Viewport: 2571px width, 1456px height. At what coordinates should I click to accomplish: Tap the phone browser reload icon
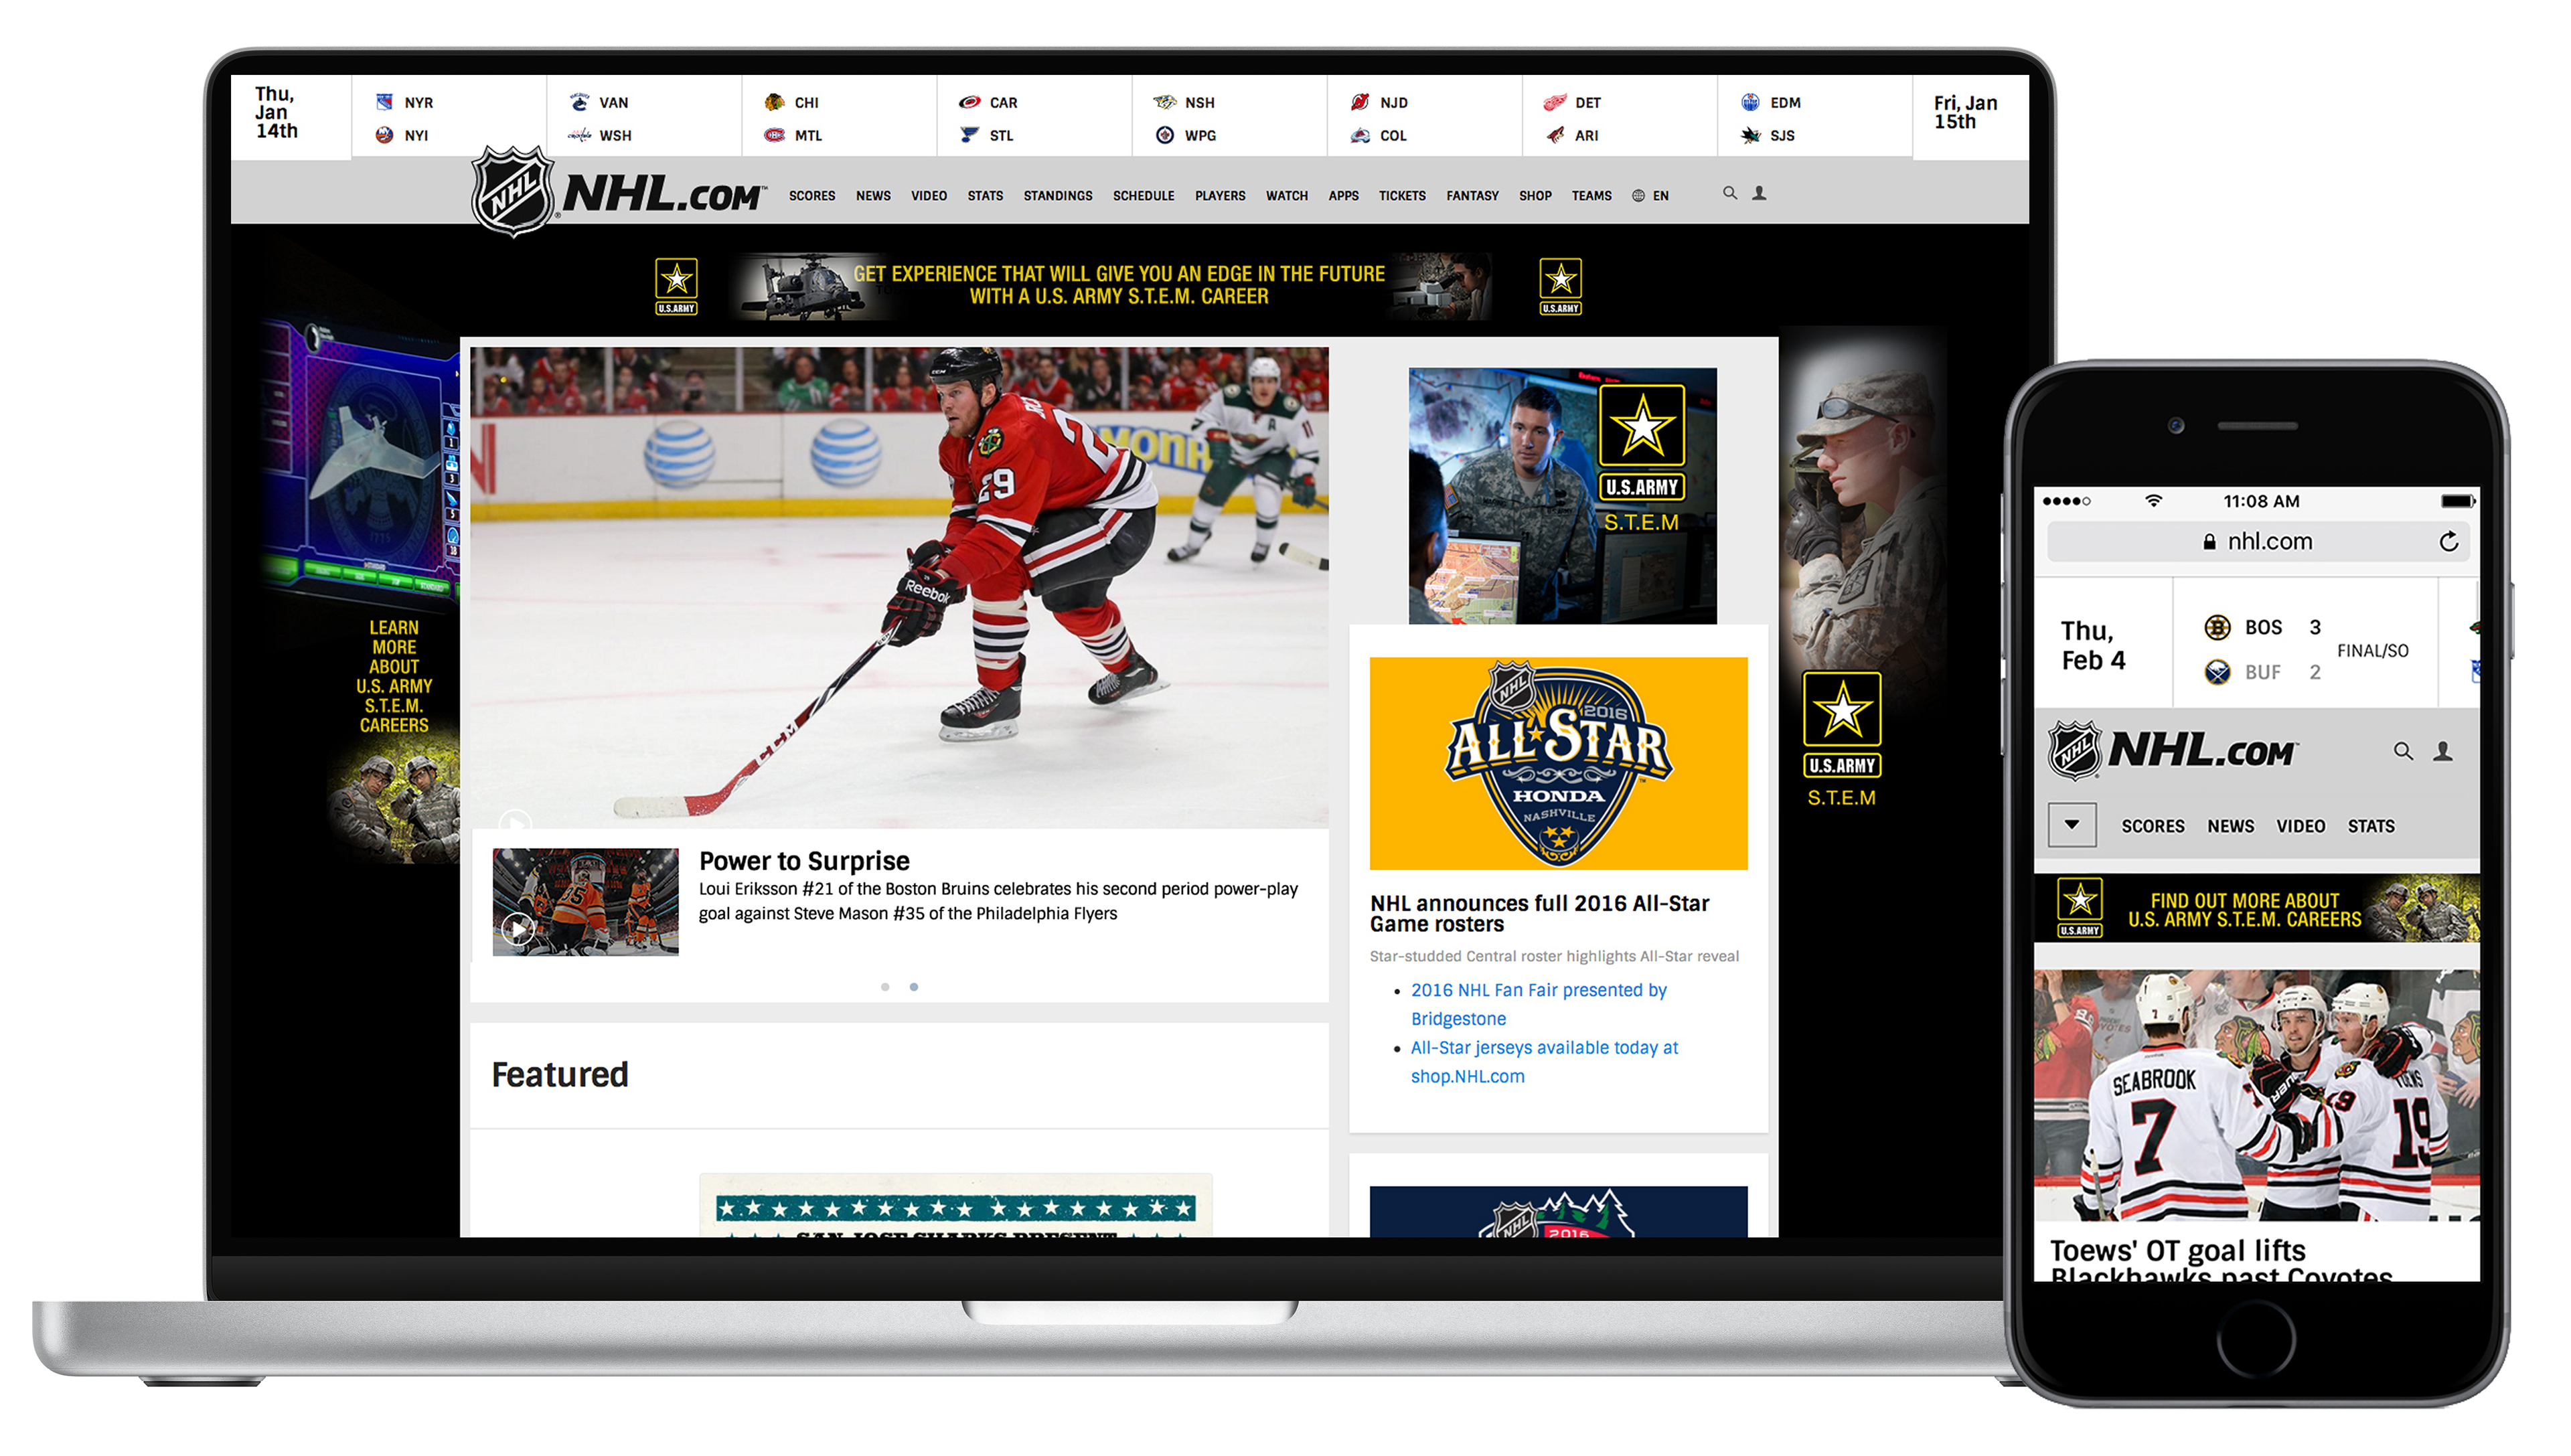(2448, 542)
